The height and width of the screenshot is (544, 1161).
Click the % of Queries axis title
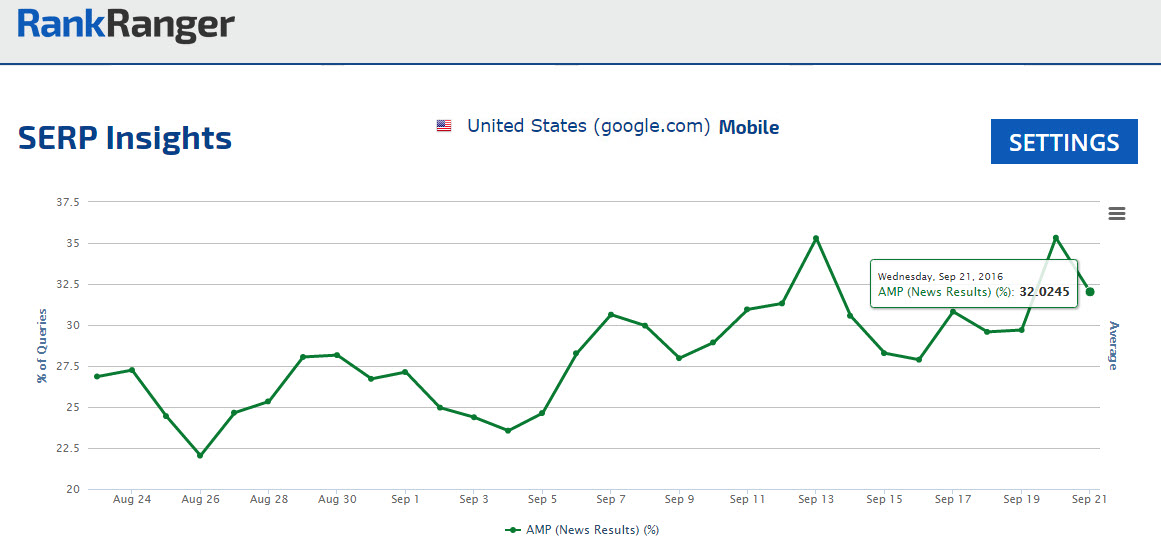tap(42, 346)
